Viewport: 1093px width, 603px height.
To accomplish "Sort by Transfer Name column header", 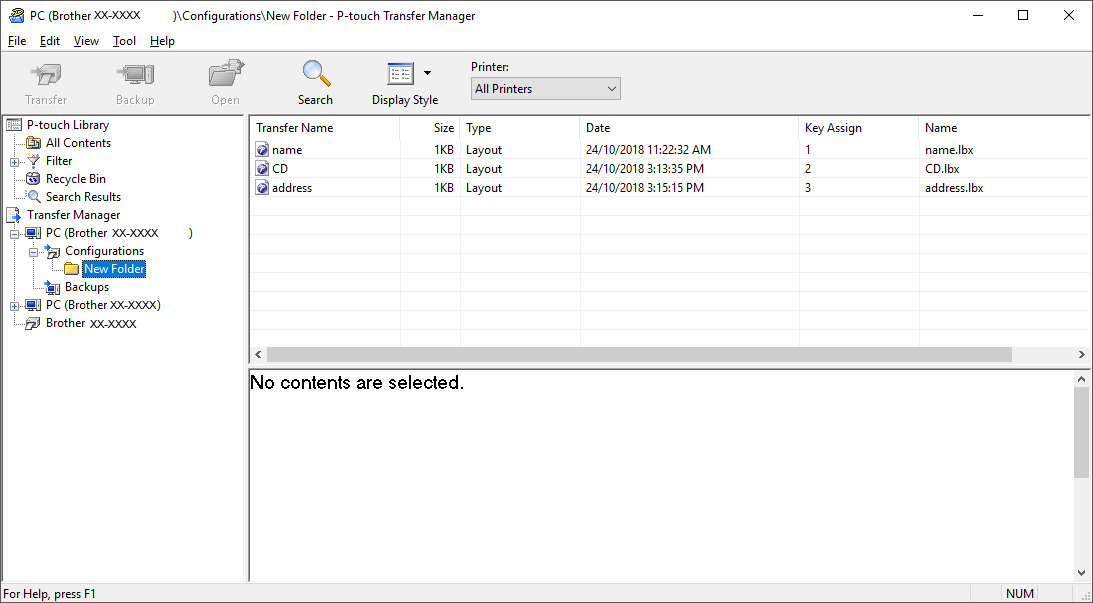I will click(295, 128).
